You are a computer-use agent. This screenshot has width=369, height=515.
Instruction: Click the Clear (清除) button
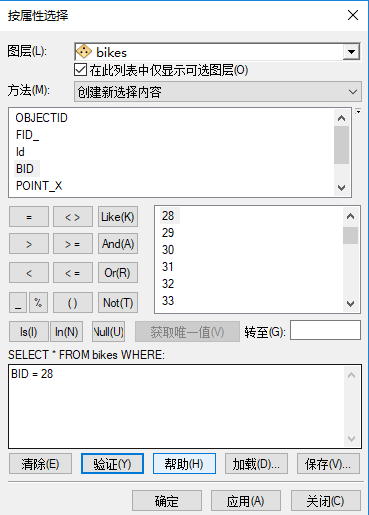click(x=40, y=464)
